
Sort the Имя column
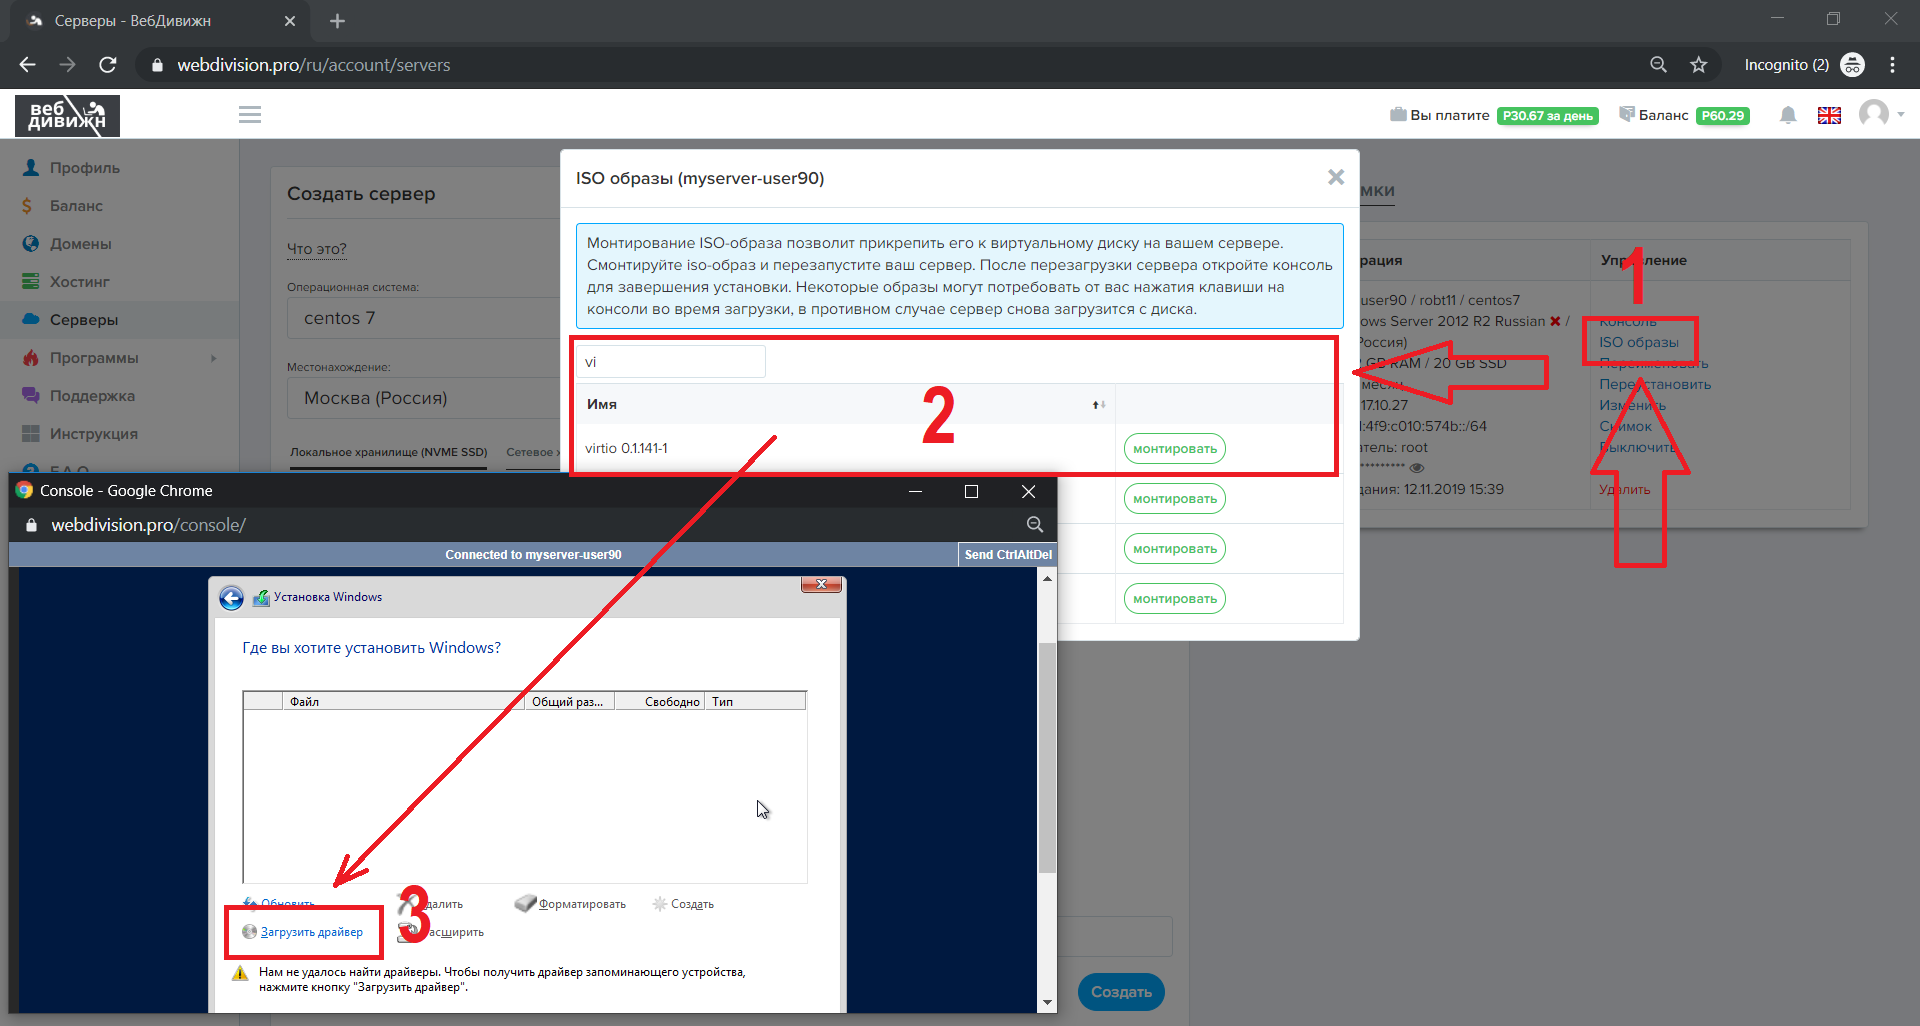(x=1098, y=405)
